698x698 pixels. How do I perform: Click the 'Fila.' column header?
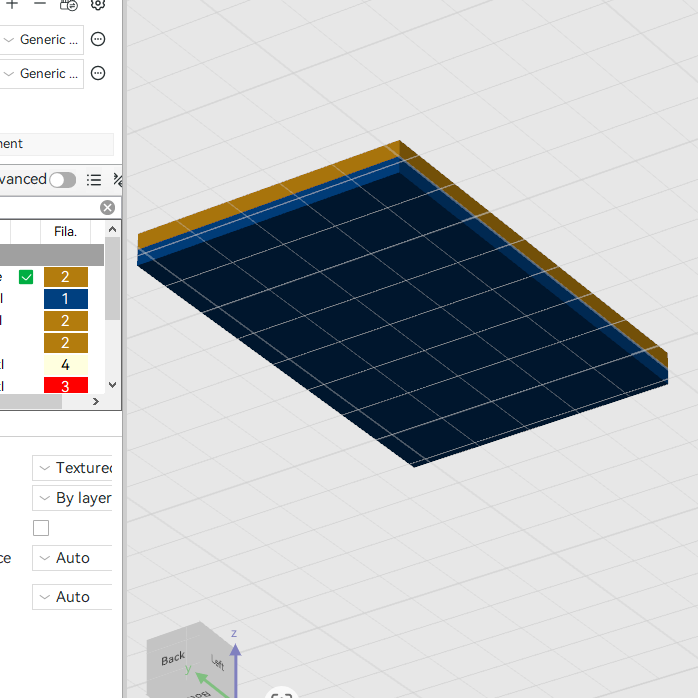click(x=65, y=231)
